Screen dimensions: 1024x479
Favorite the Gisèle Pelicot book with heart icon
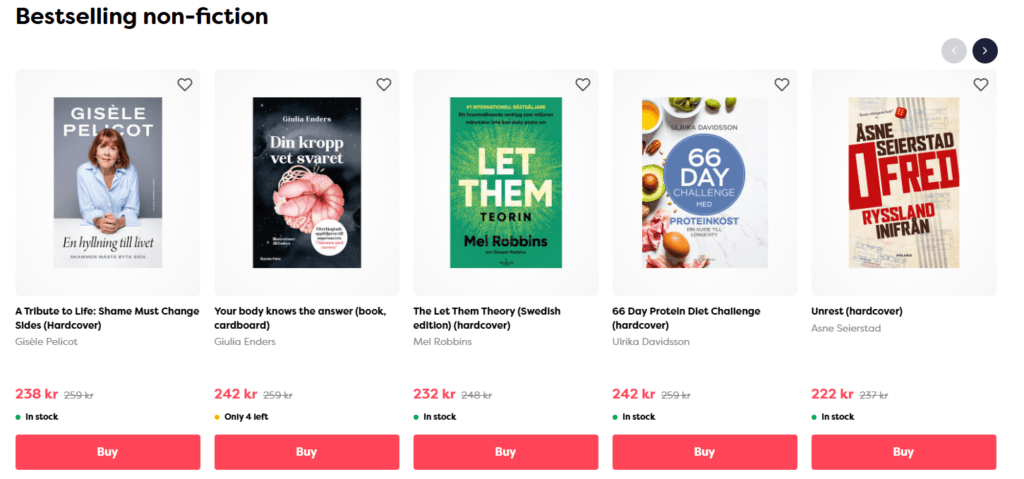click(185, 84)
